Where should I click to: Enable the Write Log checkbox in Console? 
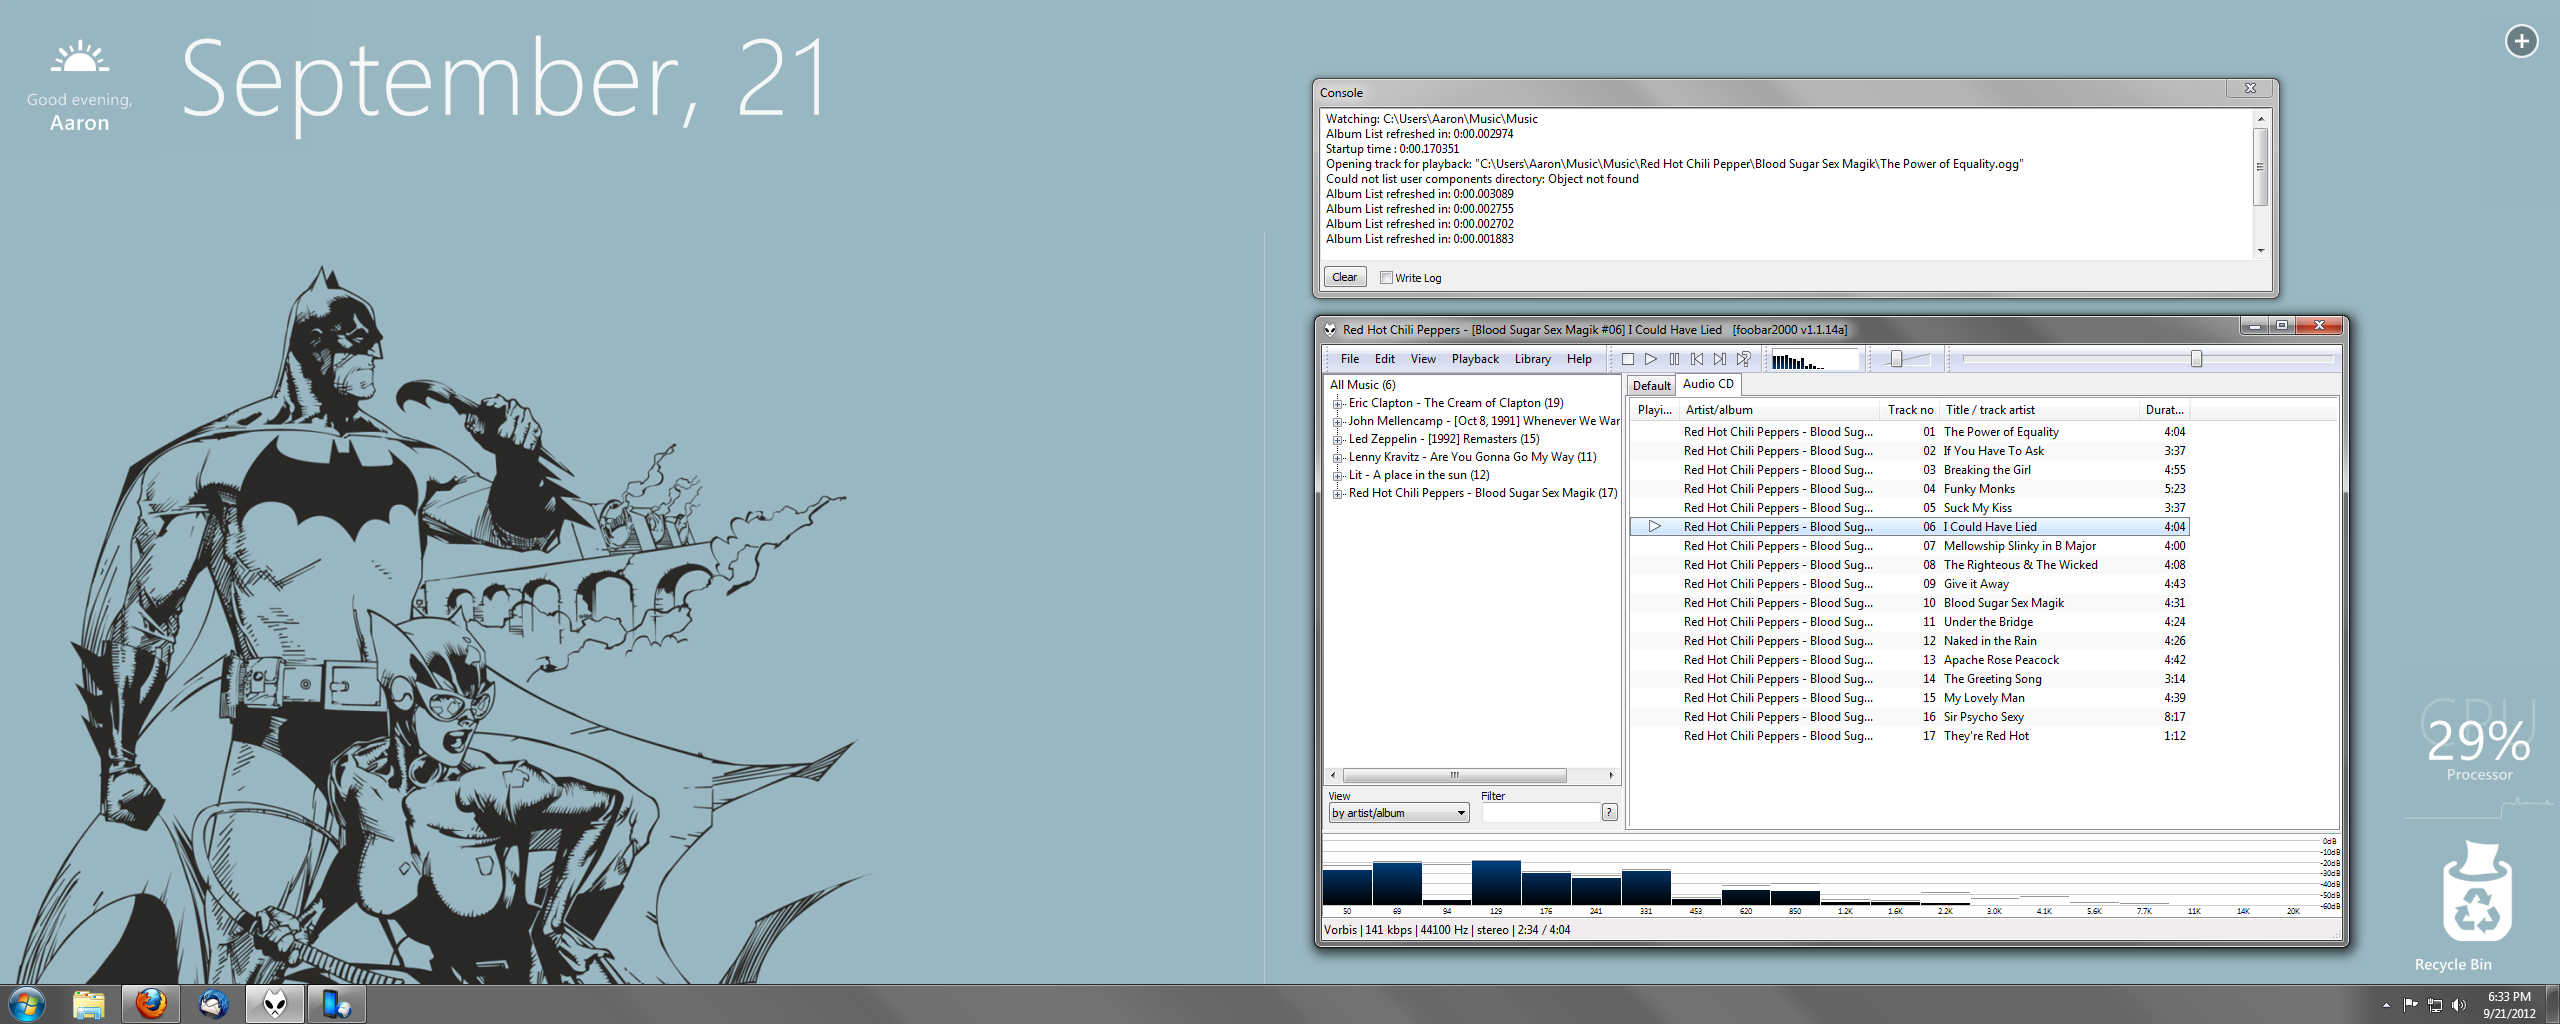pyautogui.click(x=1386, y=278)
